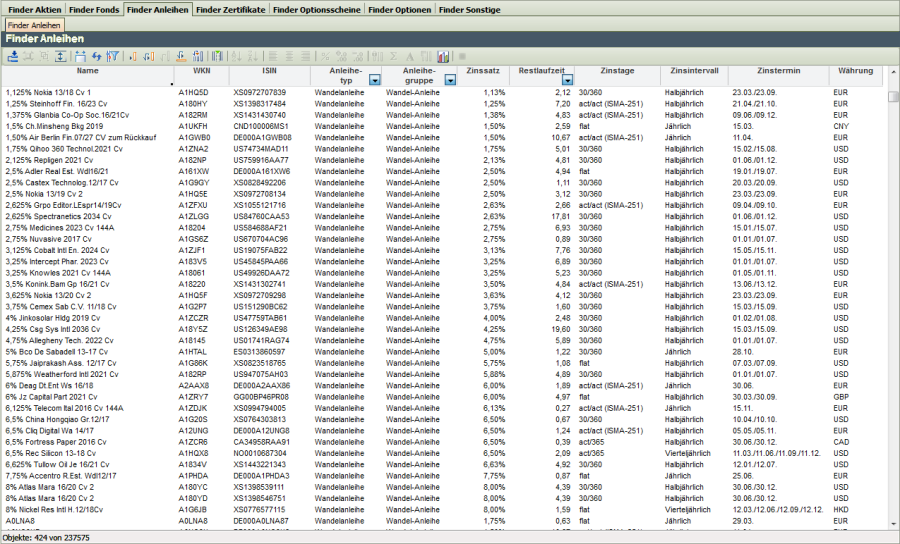Open the Anleihe-typ column filter dropdown
Image resolution: width=900 pixels, height=544 pixels.
tap(374, 79)
